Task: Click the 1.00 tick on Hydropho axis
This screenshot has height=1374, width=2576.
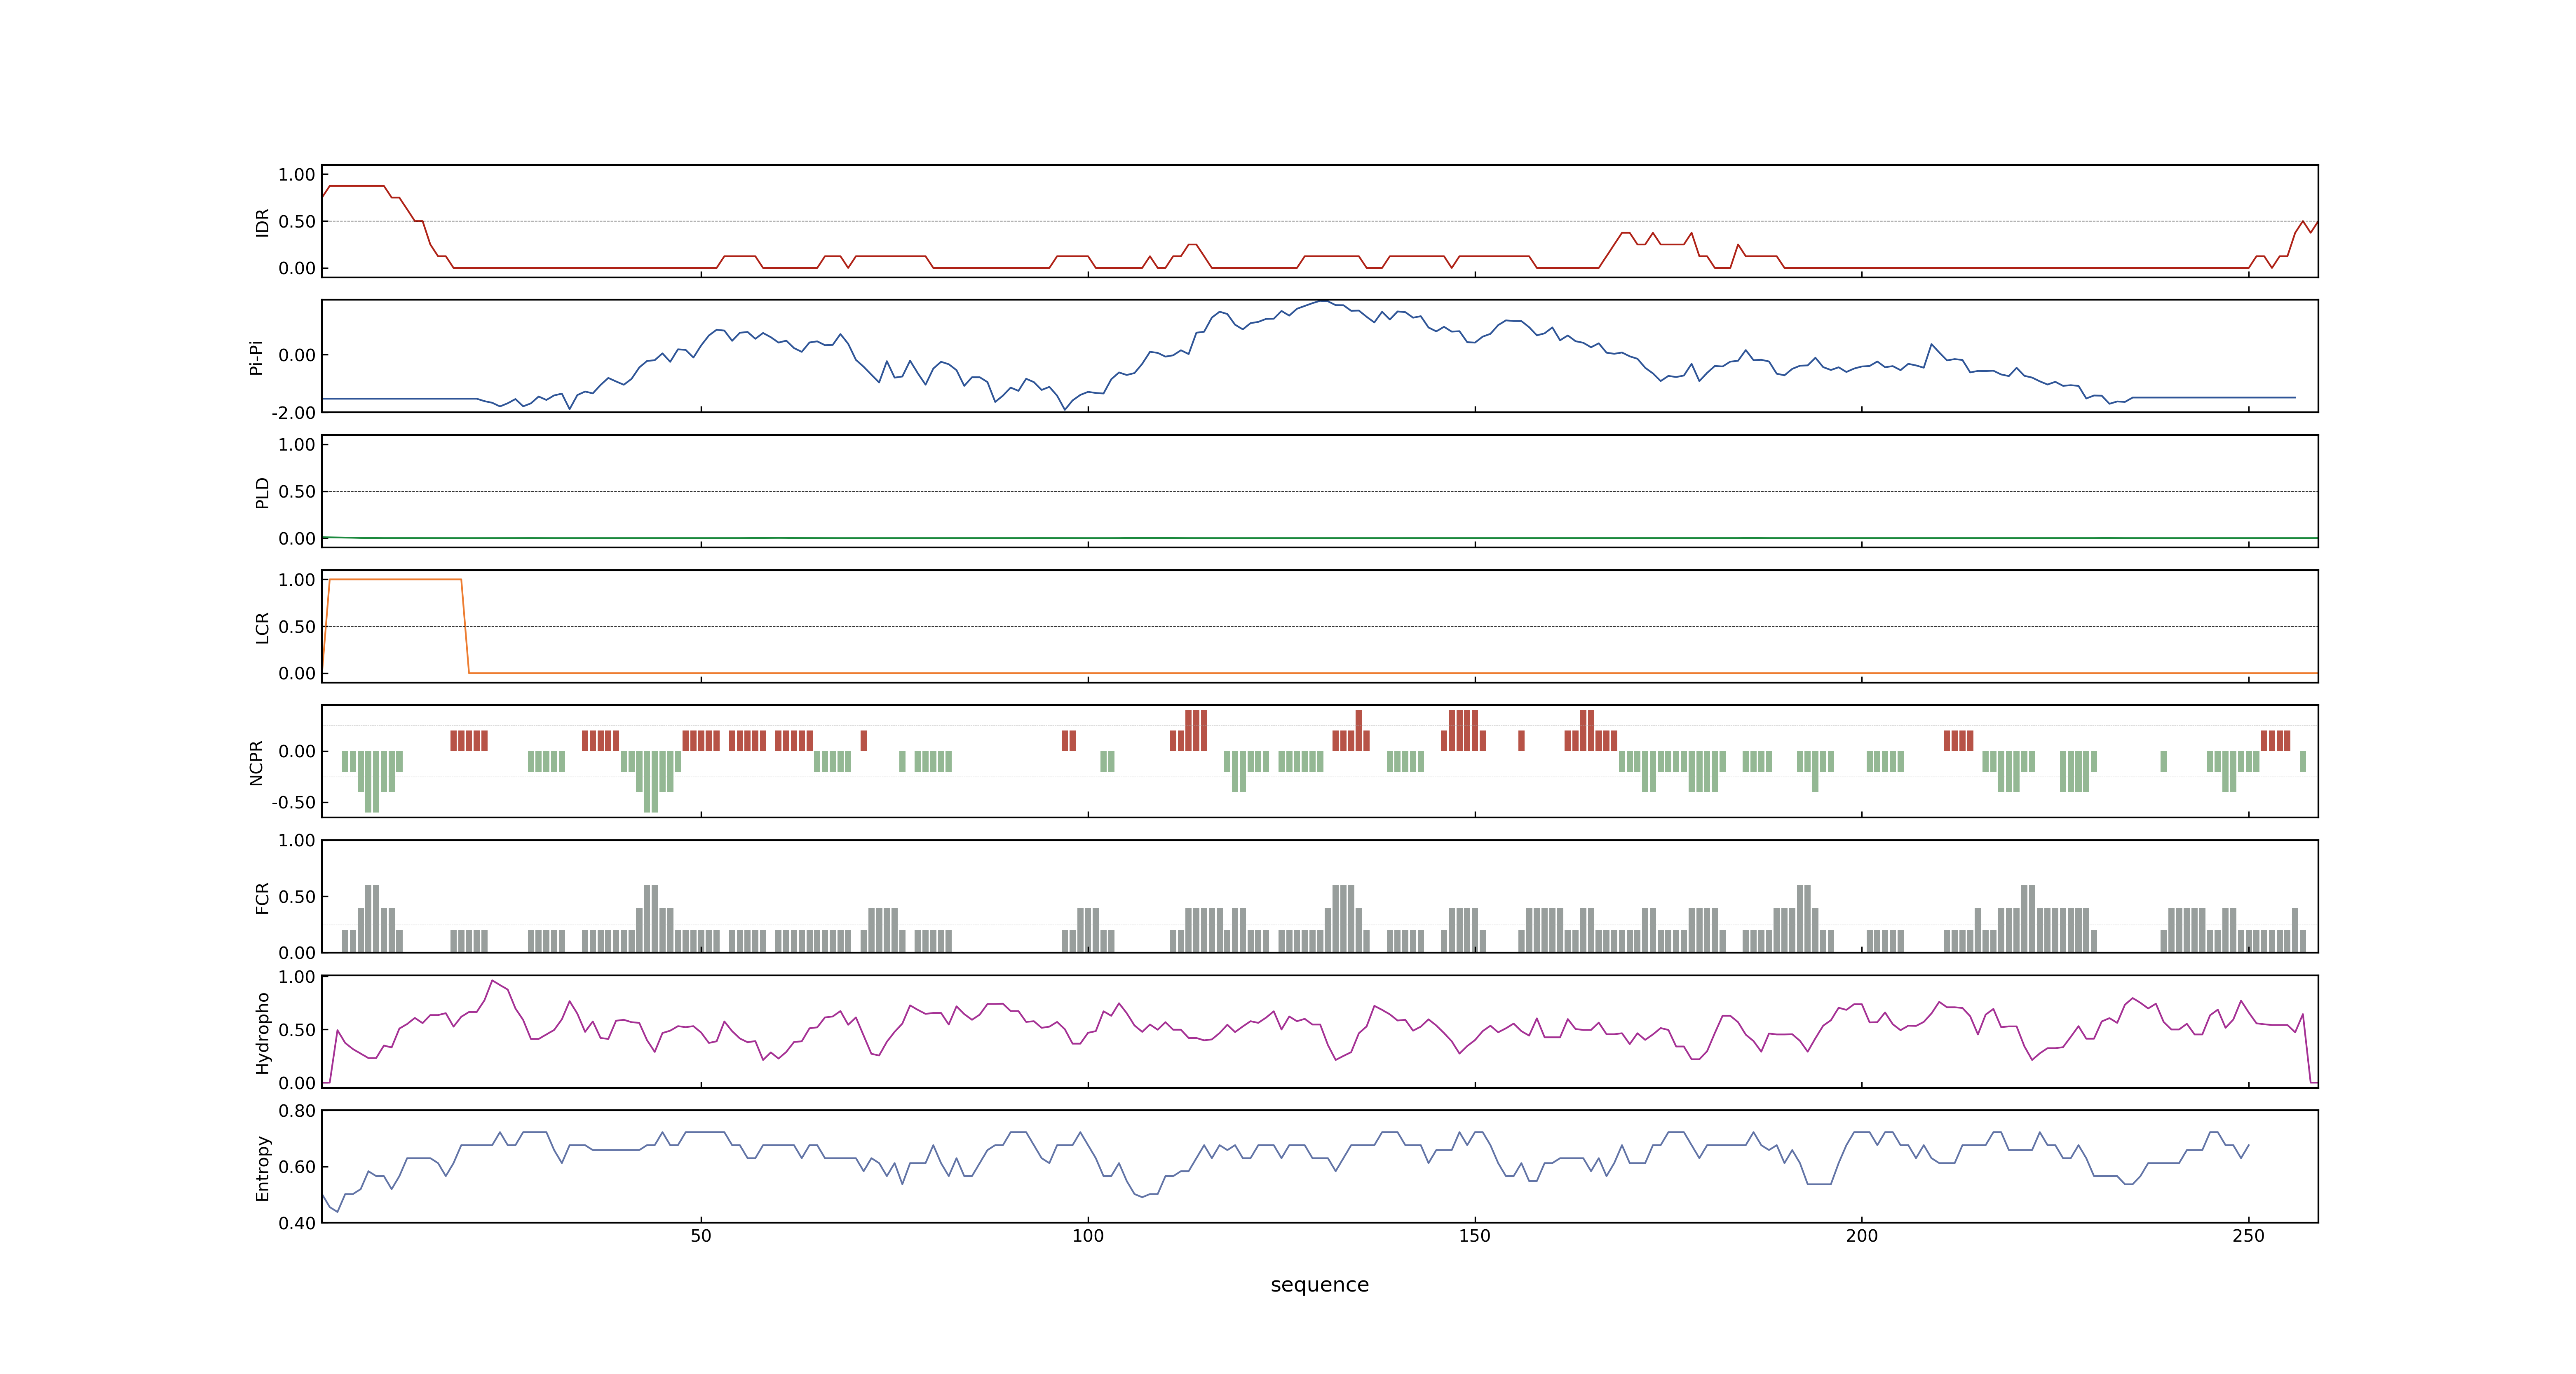Action: point(297,976)
